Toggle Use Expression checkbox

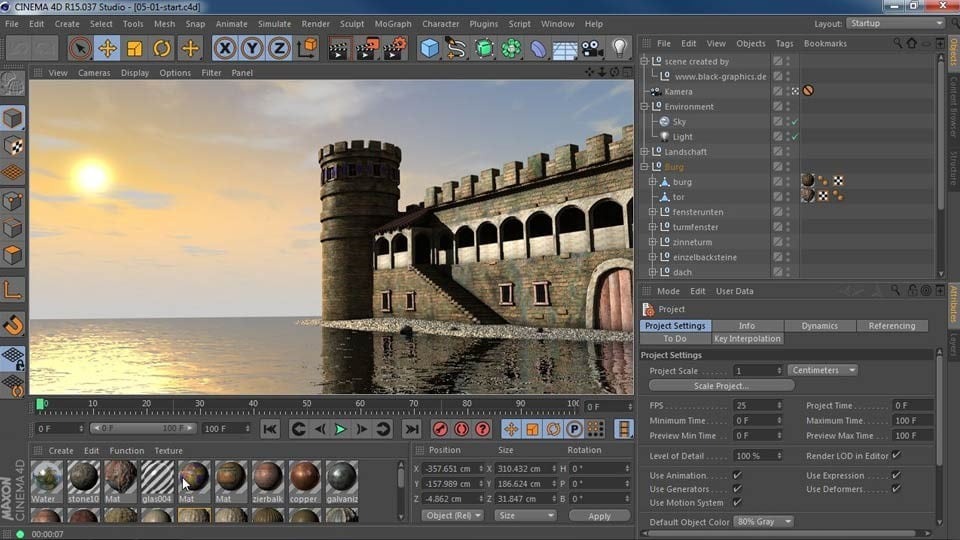point(896,475)
